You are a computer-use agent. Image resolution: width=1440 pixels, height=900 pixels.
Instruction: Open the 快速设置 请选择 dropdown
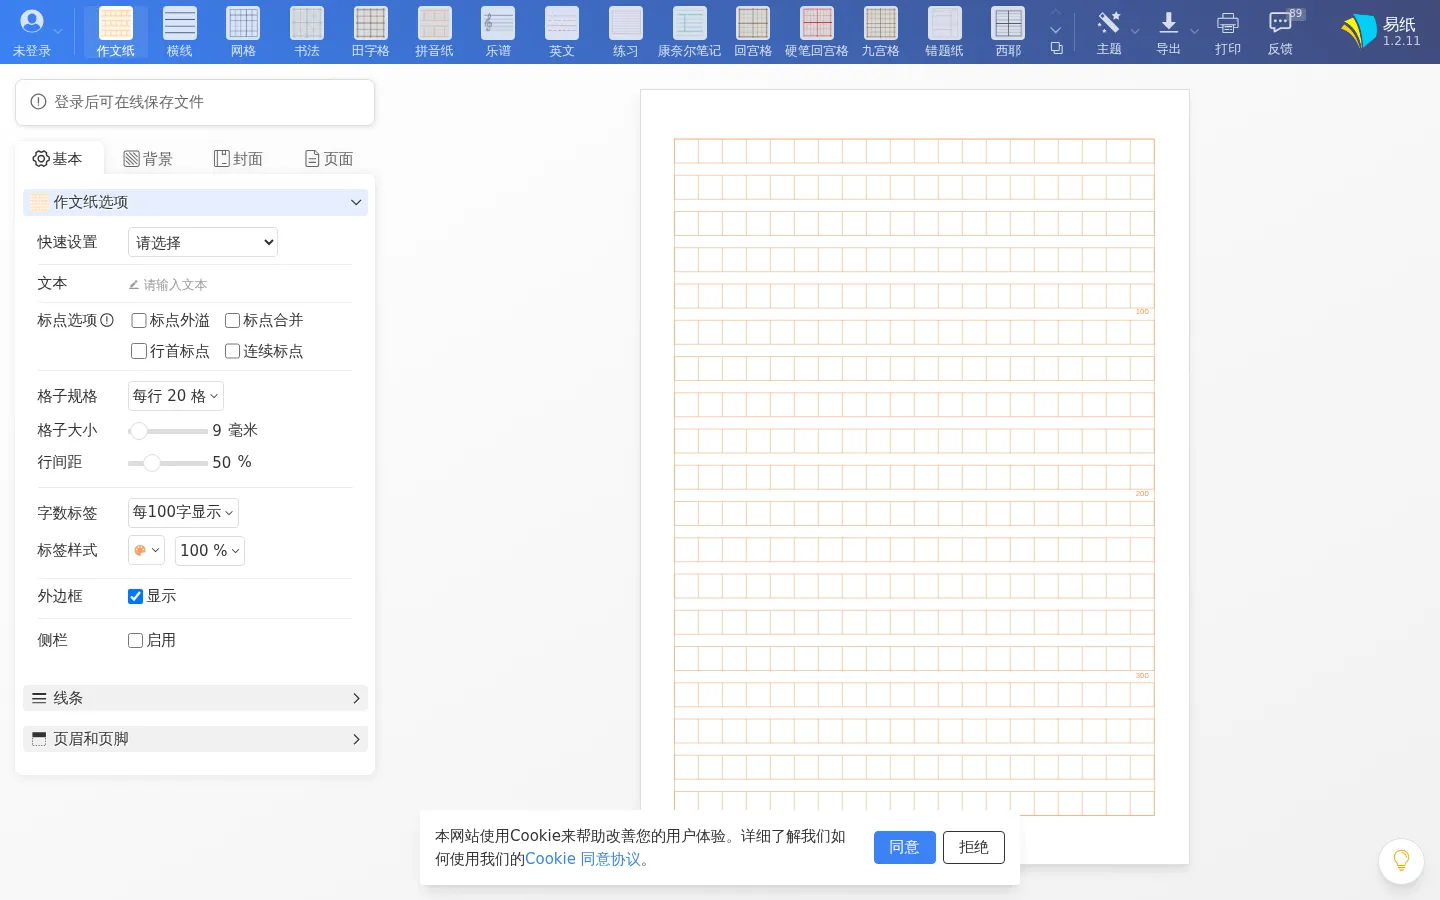(x=203, y=242)
